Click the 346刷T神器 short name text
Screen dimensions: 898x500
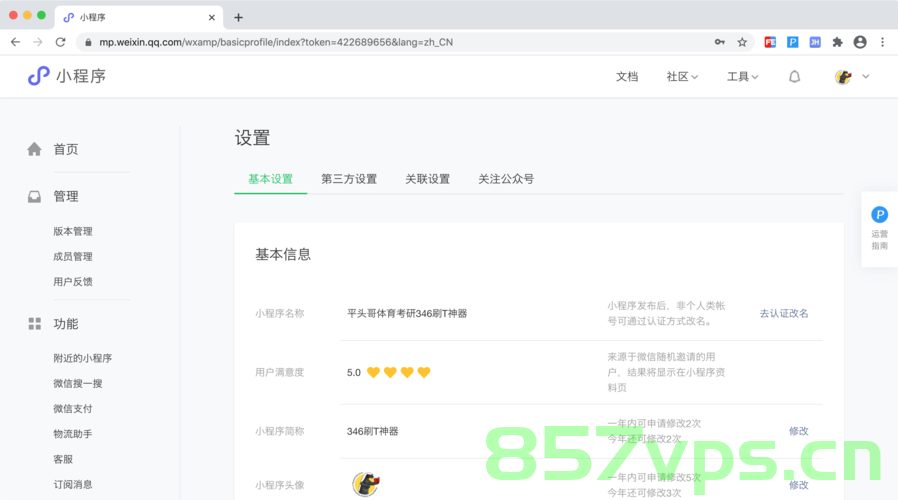click(372, 431)
